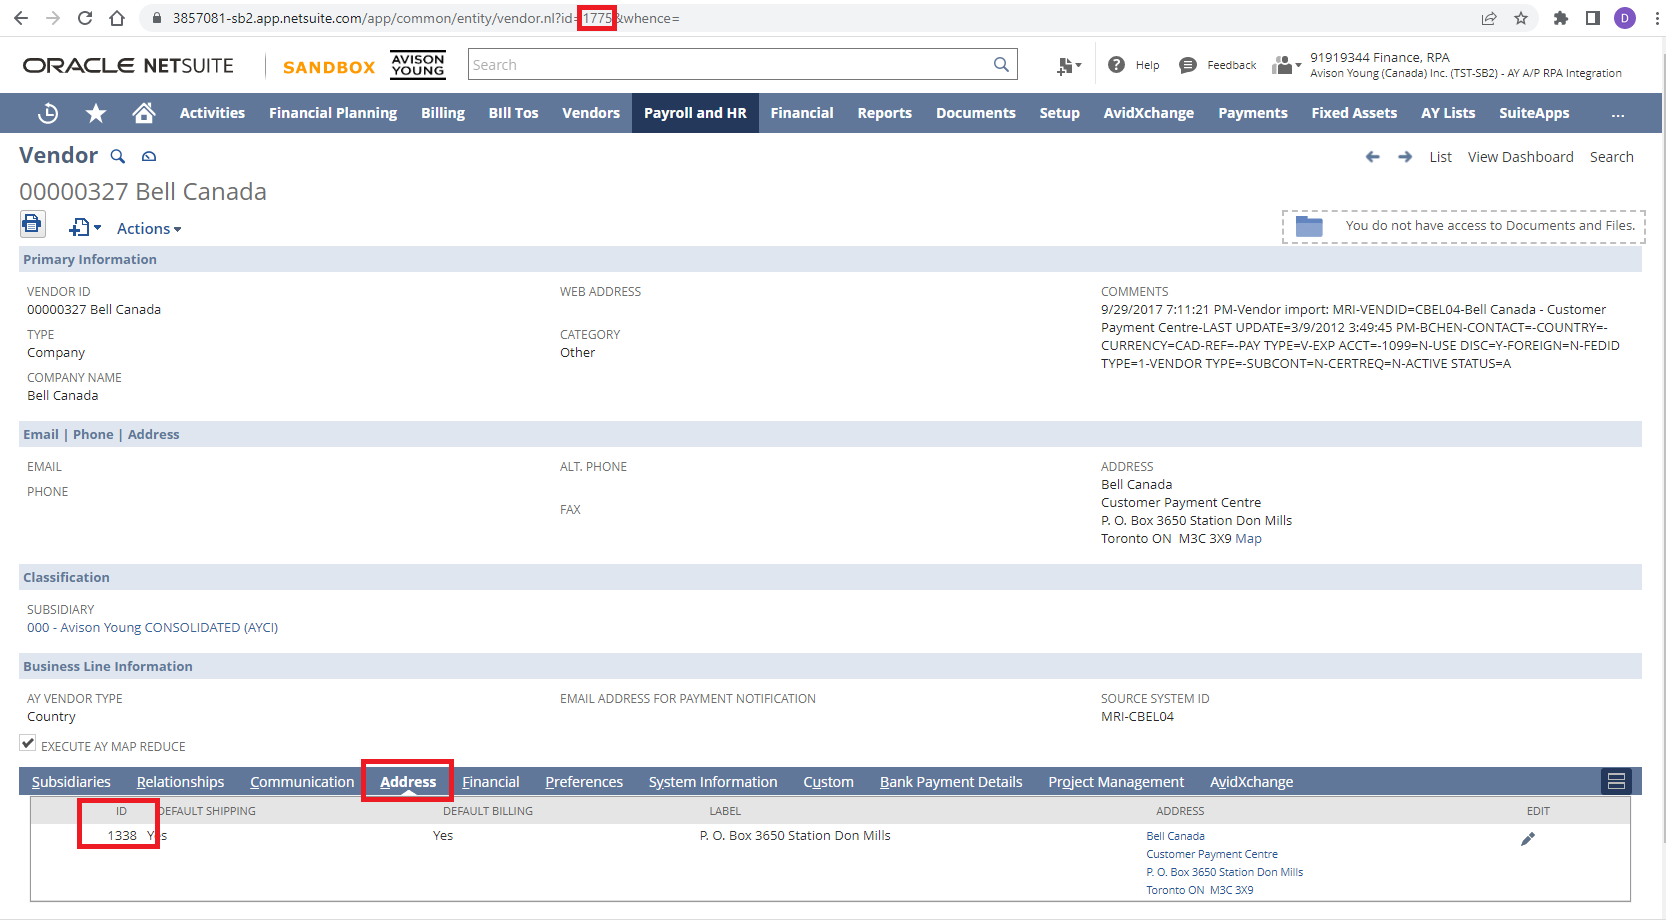Open the Vendors menu
Viewport: 1666px width, 924px height.
coord(591,113)
